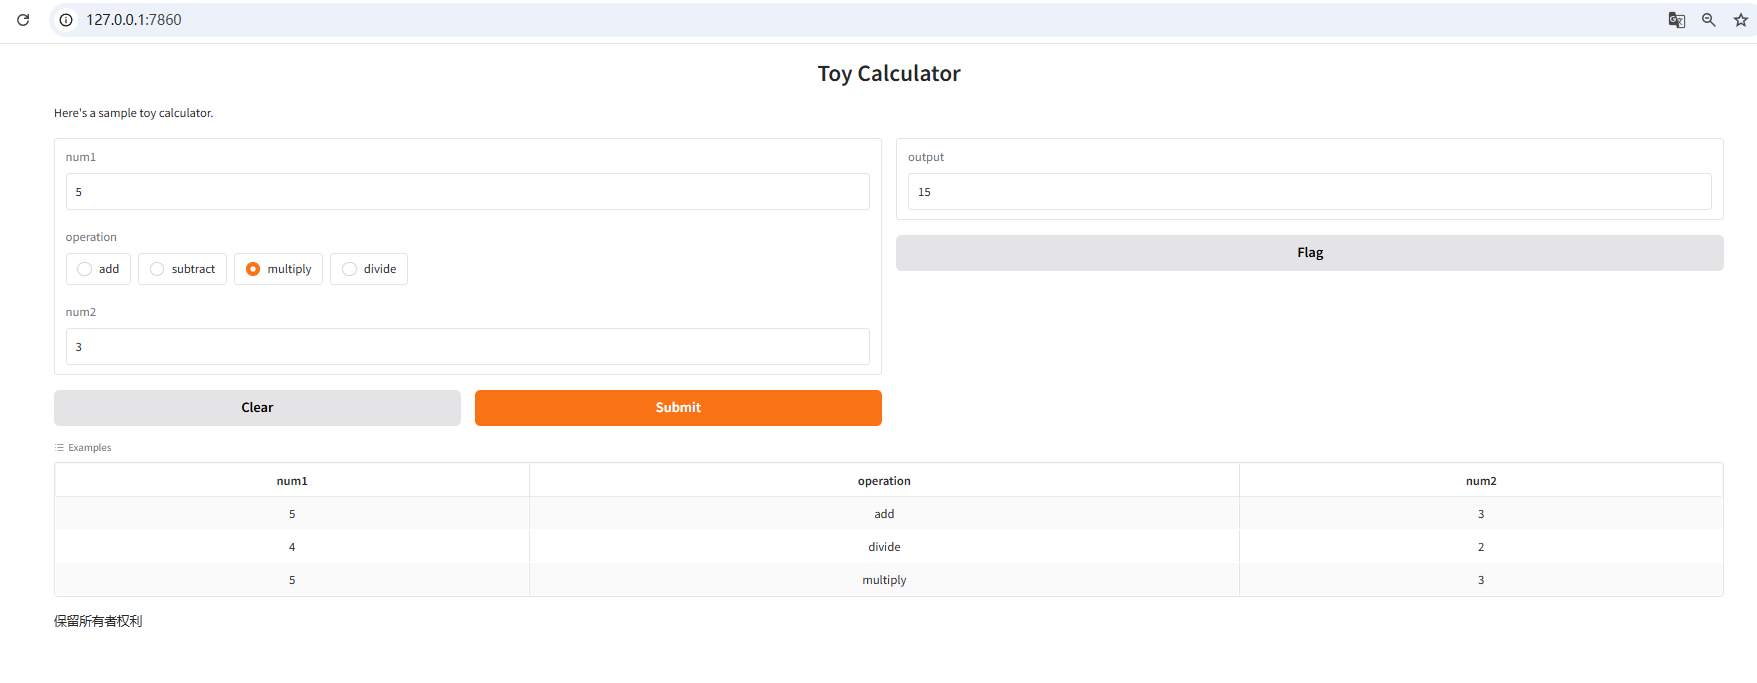Click the Examples list icon
Image resolution: width=1757 pixels, height=683 pixels.
60,448
